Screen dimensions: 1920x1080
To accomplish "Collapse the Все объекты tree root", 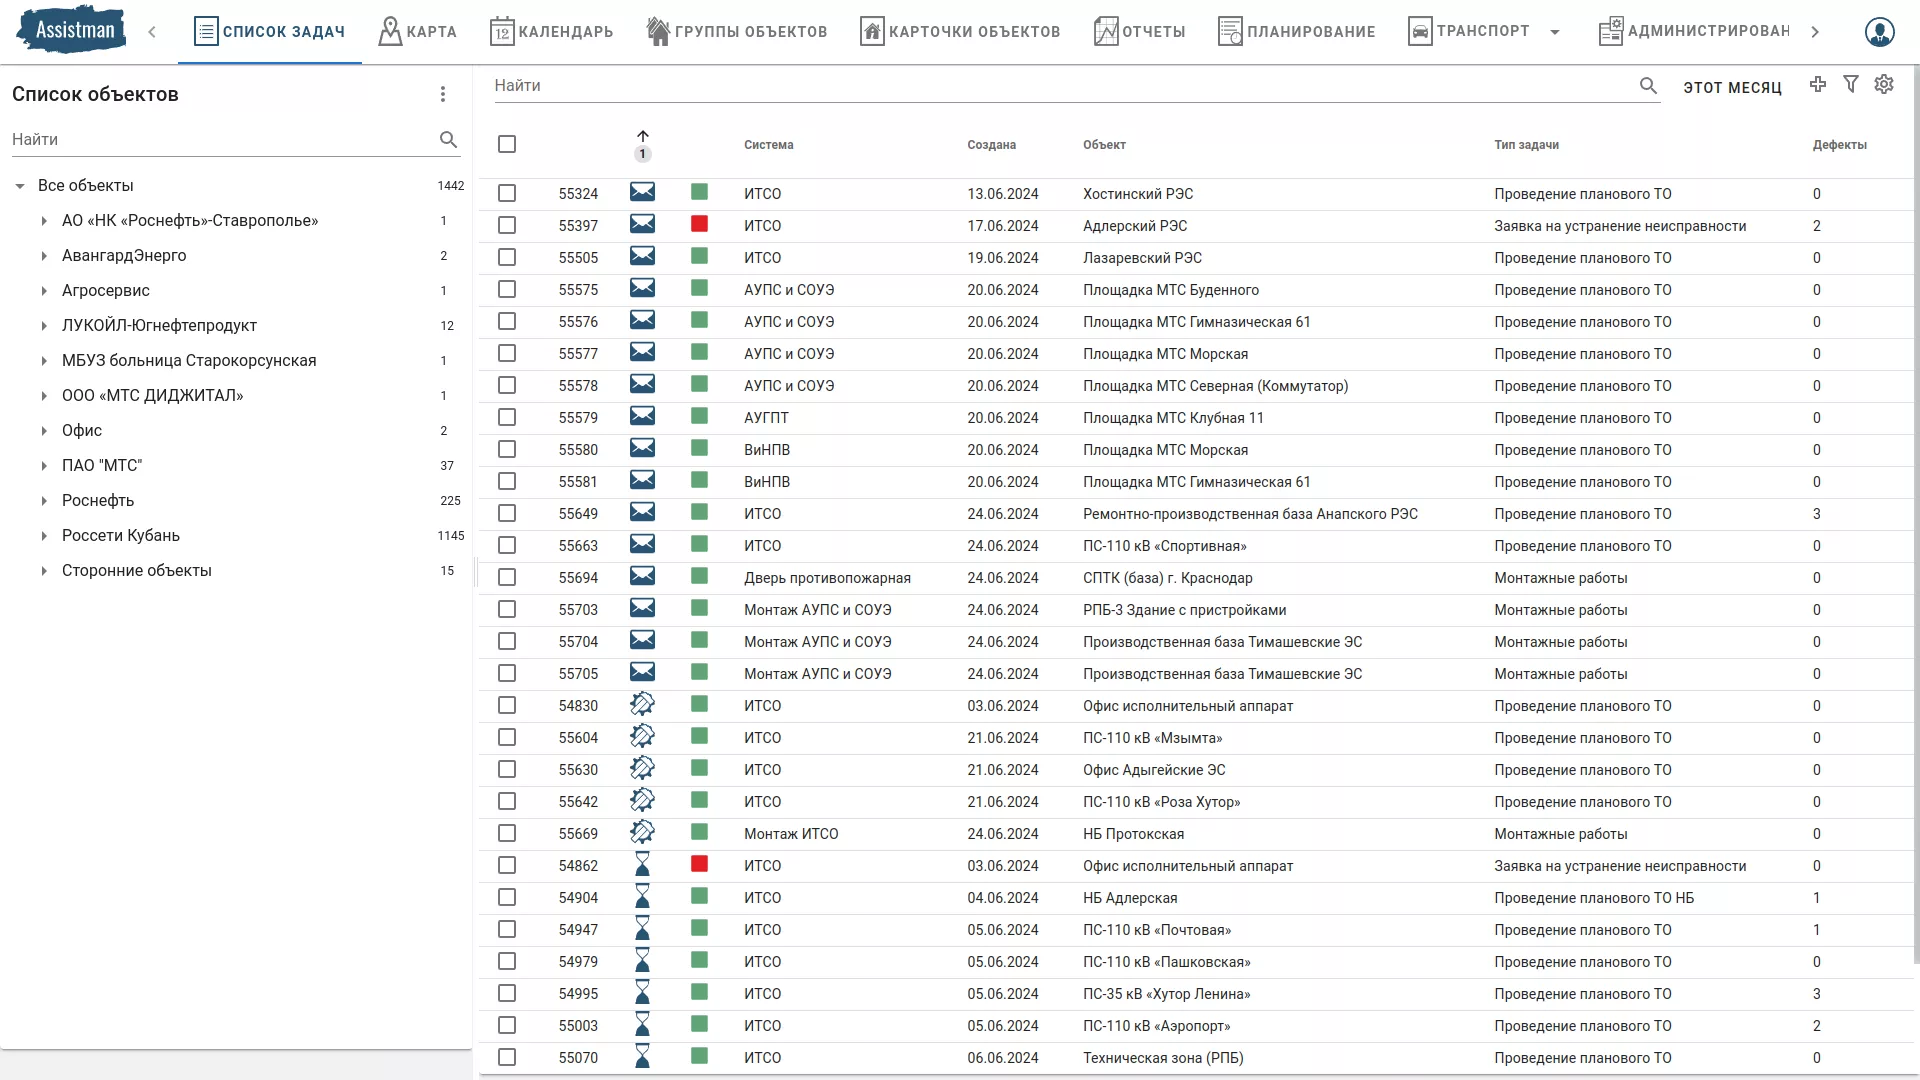I will [20, 186].
